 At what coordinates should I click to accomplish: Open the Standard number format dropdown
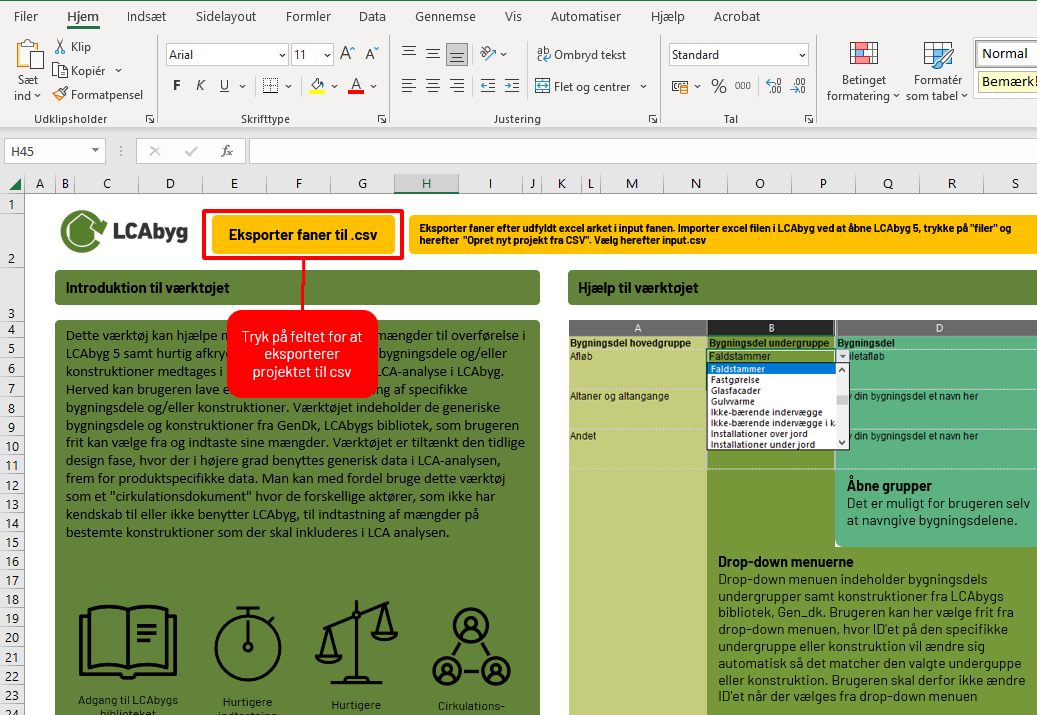pyautogui.click(x=802, y=55)
